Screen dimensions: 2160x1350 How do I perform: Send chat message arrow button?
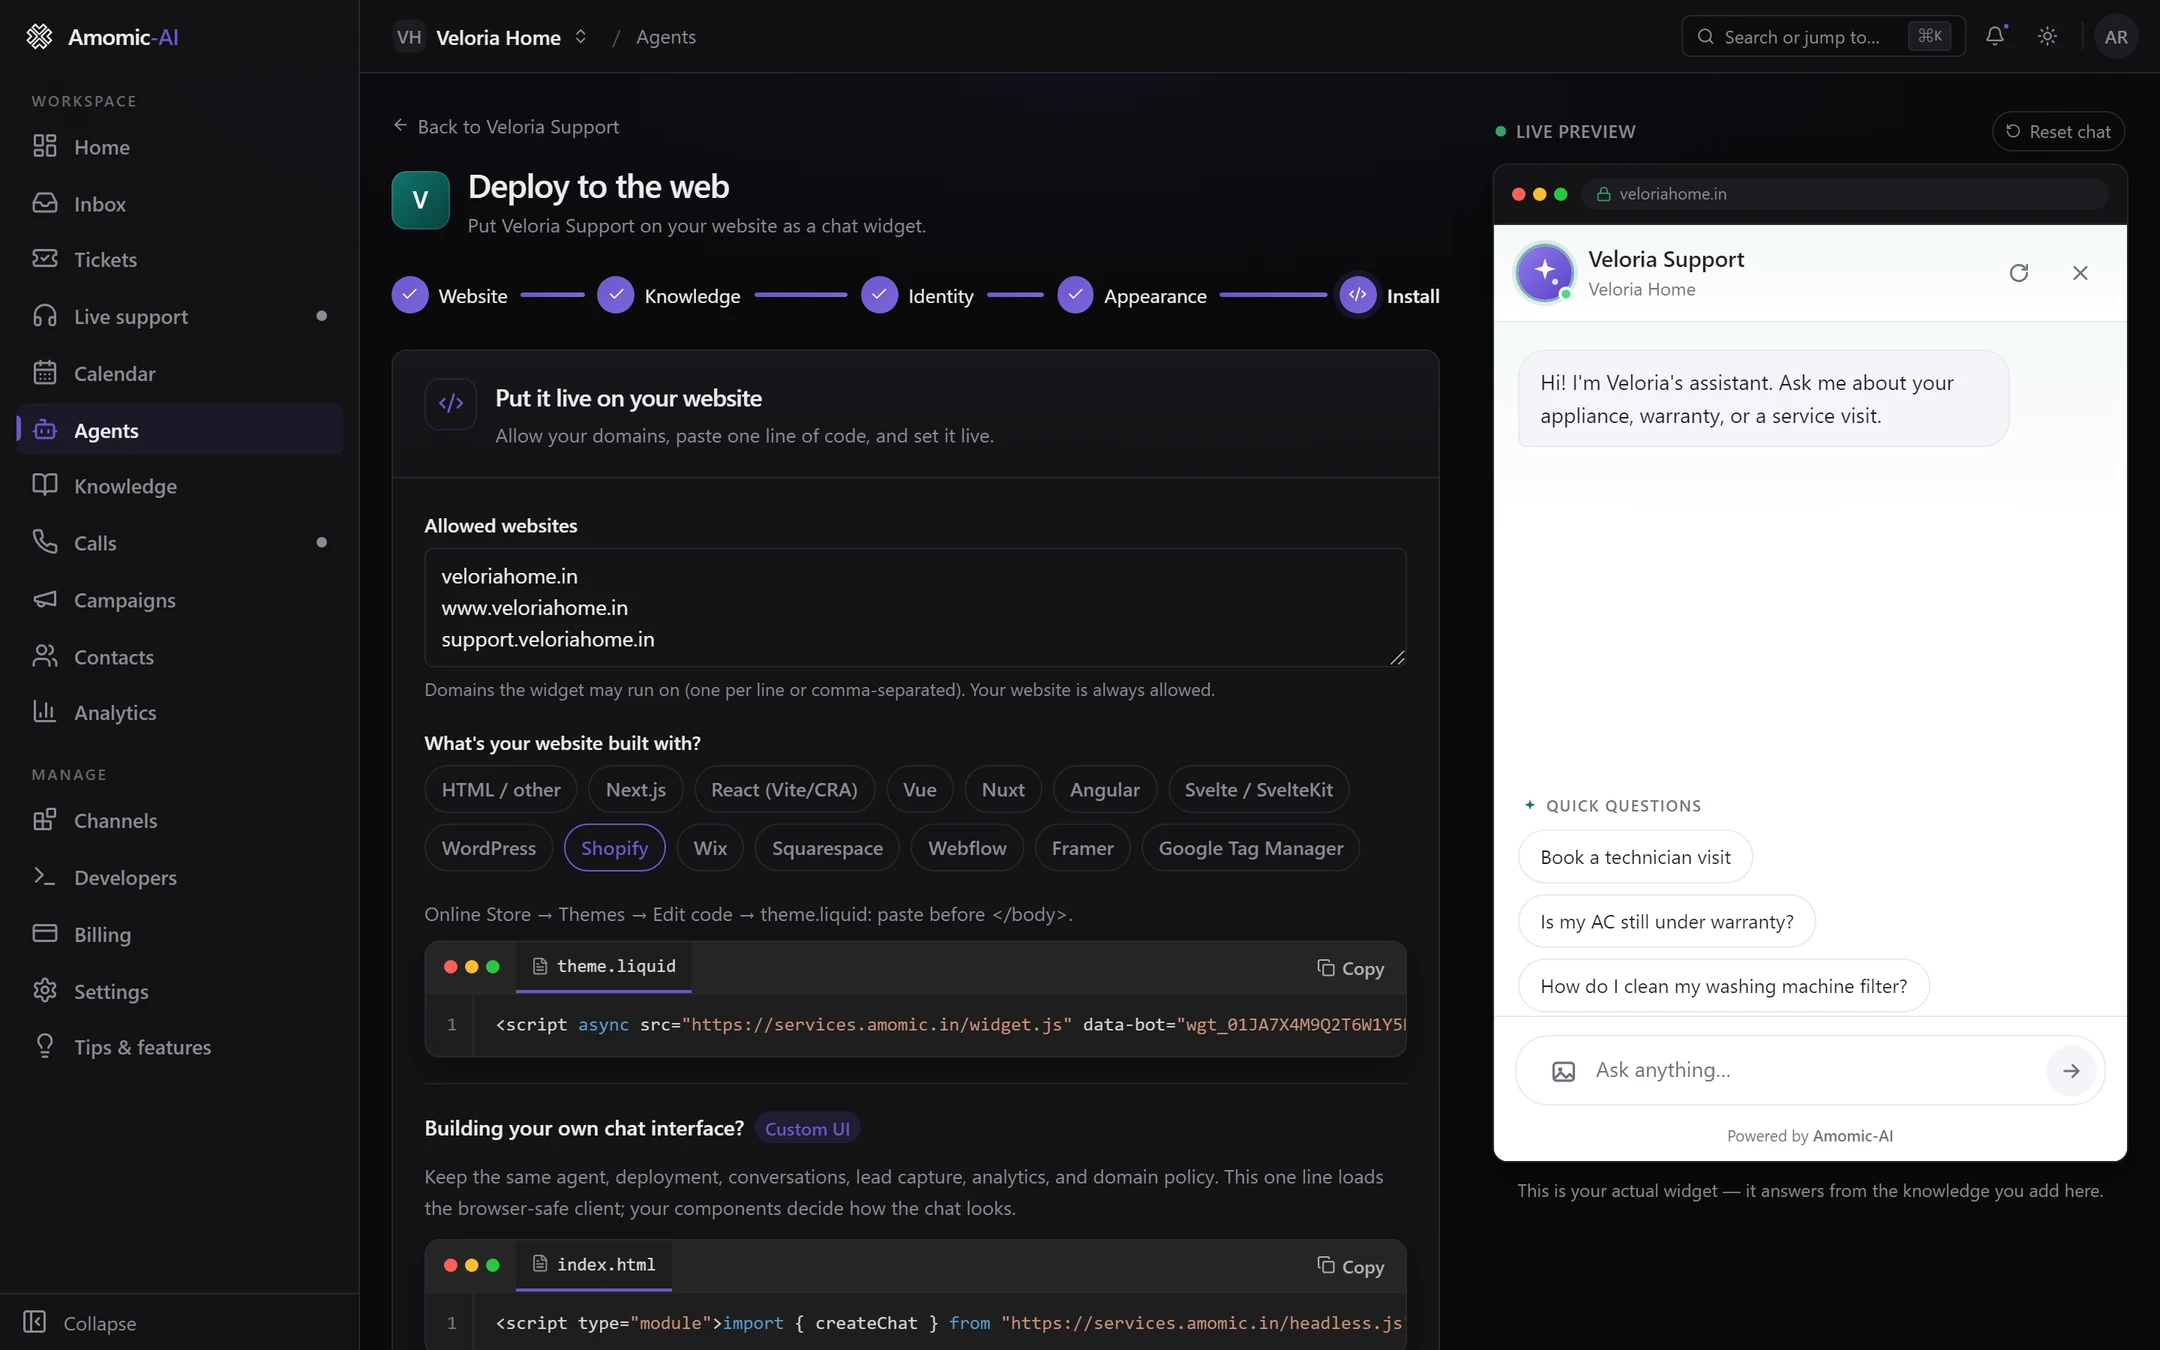click(2070, 1071)
